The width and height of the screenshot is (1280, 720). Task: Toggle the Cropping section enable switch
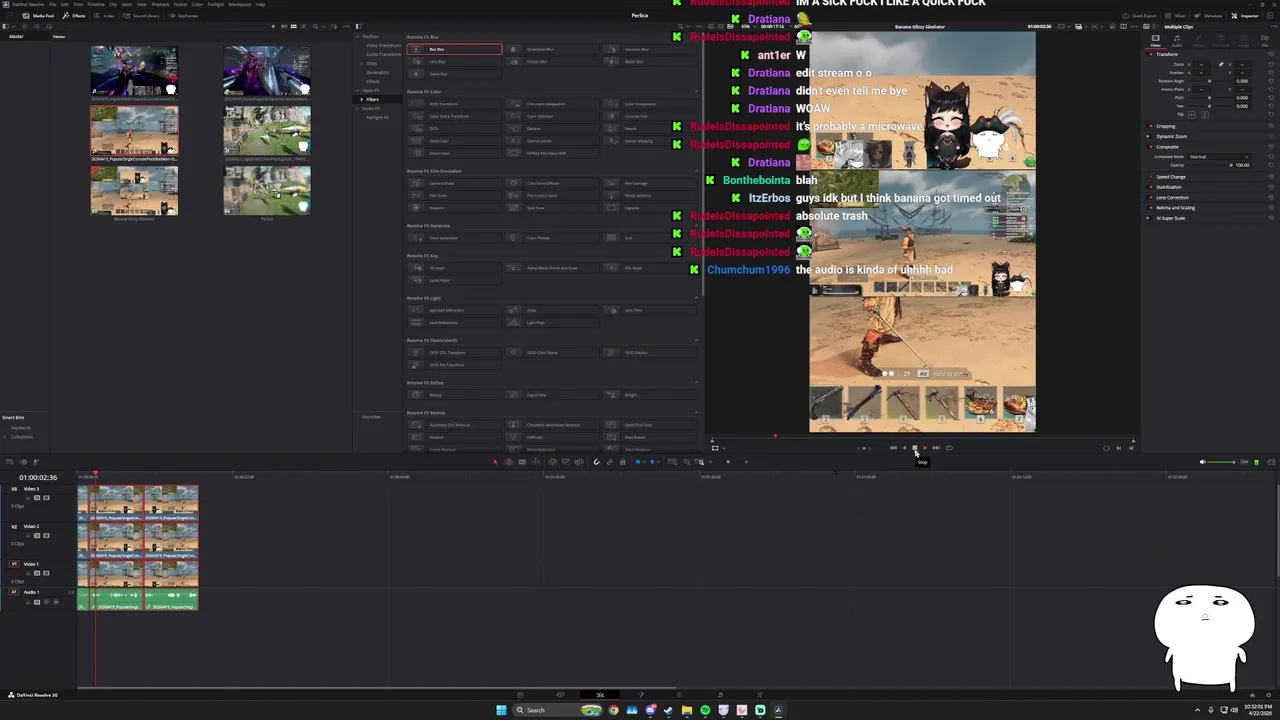pyautogui.click(x=1150, y=126)
